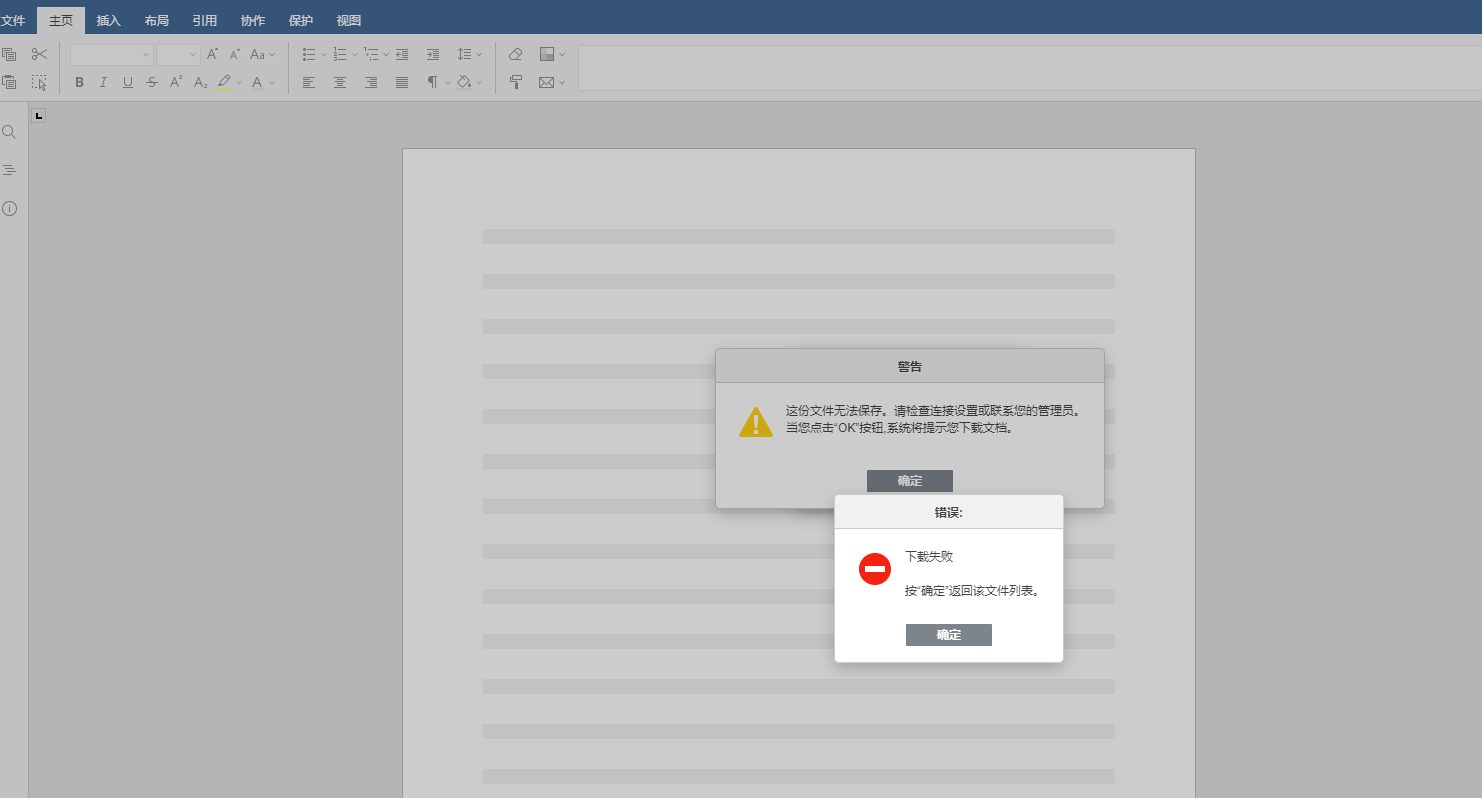Image resolution: width=1482 pixels, height=798 pixels.
Task: Click the Paste icon in the toolbar
Action: [9, 82]
